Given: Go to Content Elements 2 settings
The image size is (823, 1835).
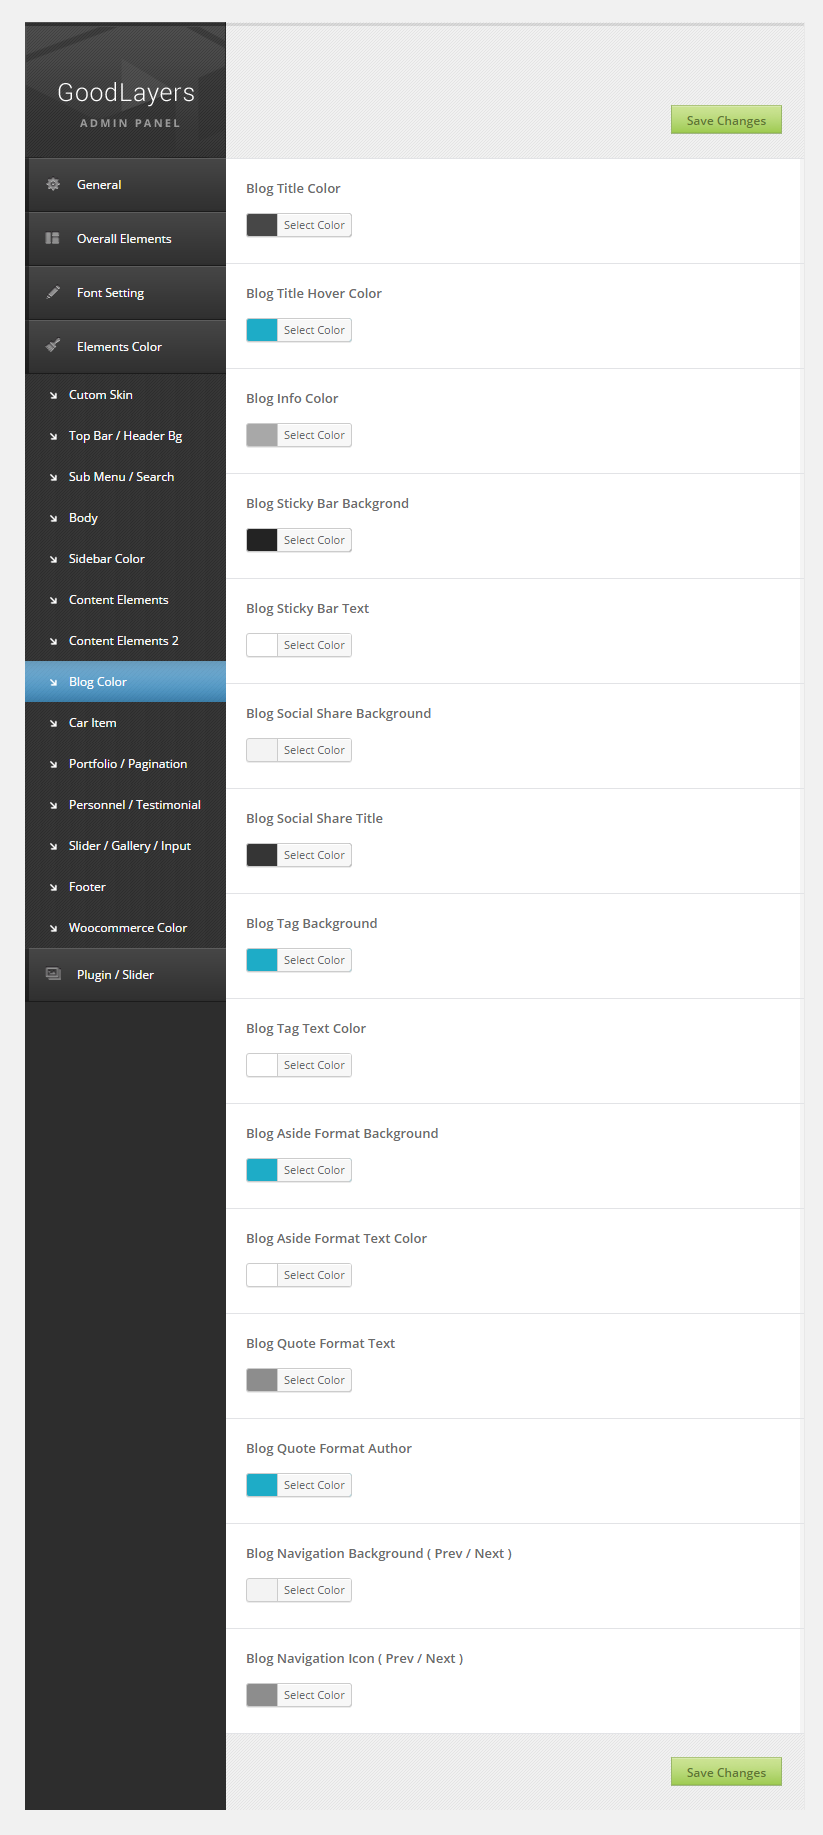Looking at the screenshot, I should click(x=123, y=641).
